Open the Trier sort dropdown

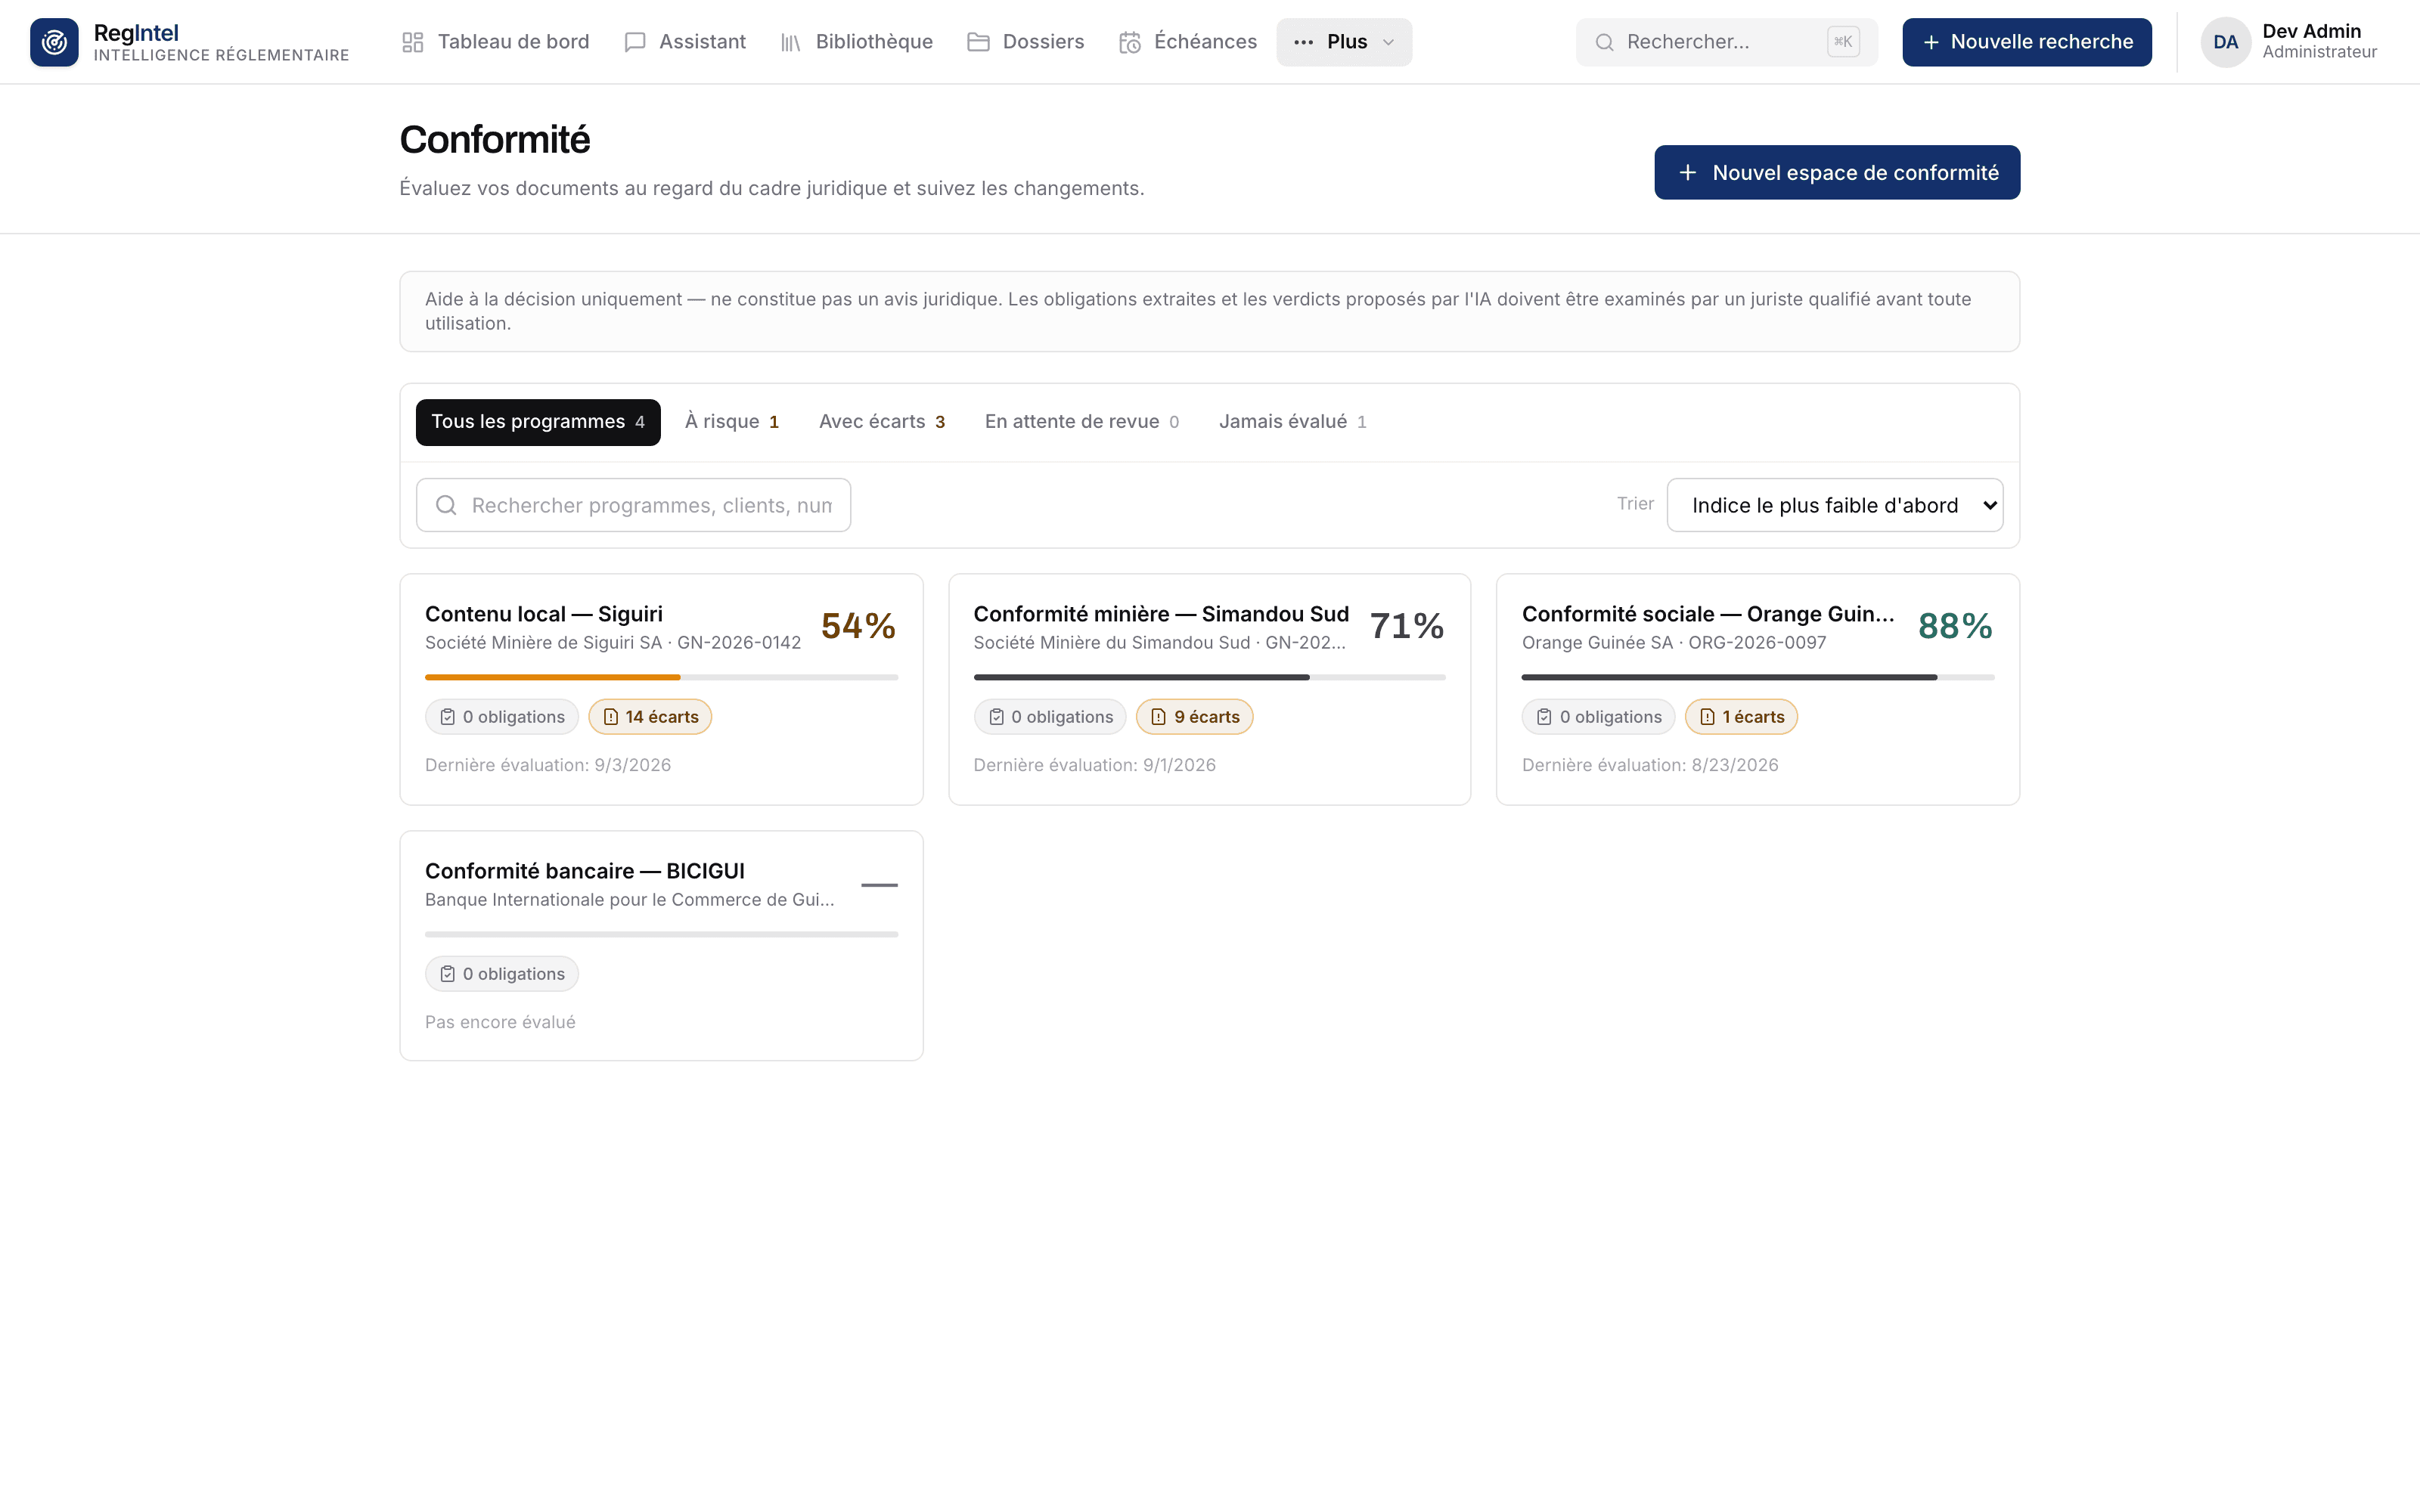click(1834, 505)
